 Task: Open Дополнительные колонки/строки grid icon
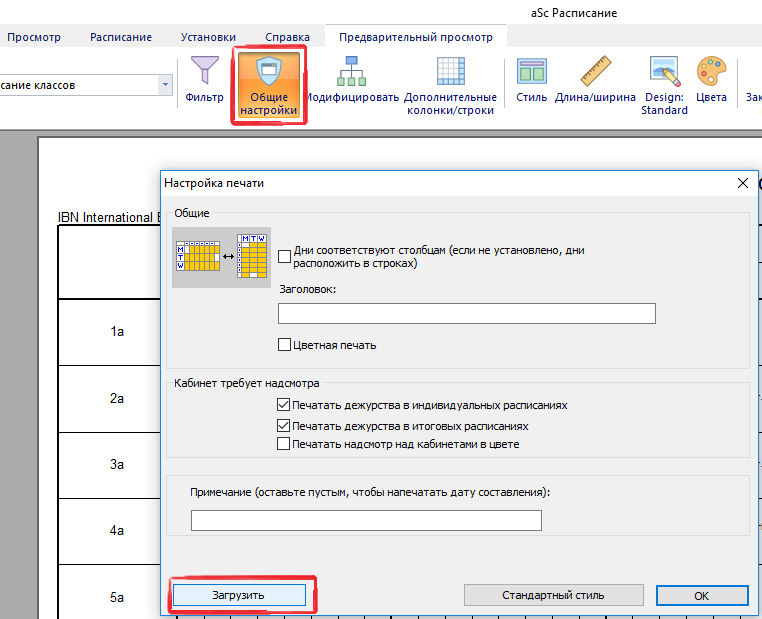(450, 72)
